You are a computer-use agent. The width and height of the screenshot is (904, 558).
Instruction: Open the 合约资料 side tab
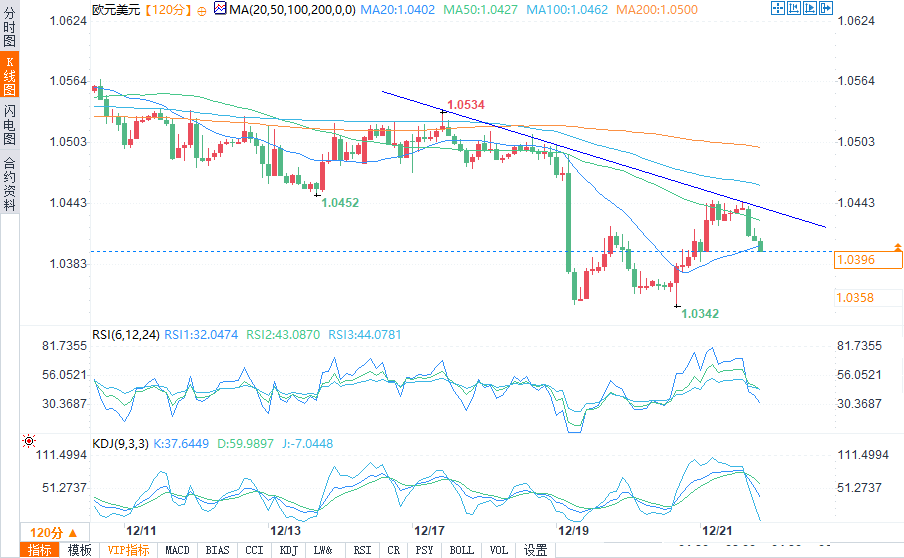pyautogui.click(x=9, y=183)
